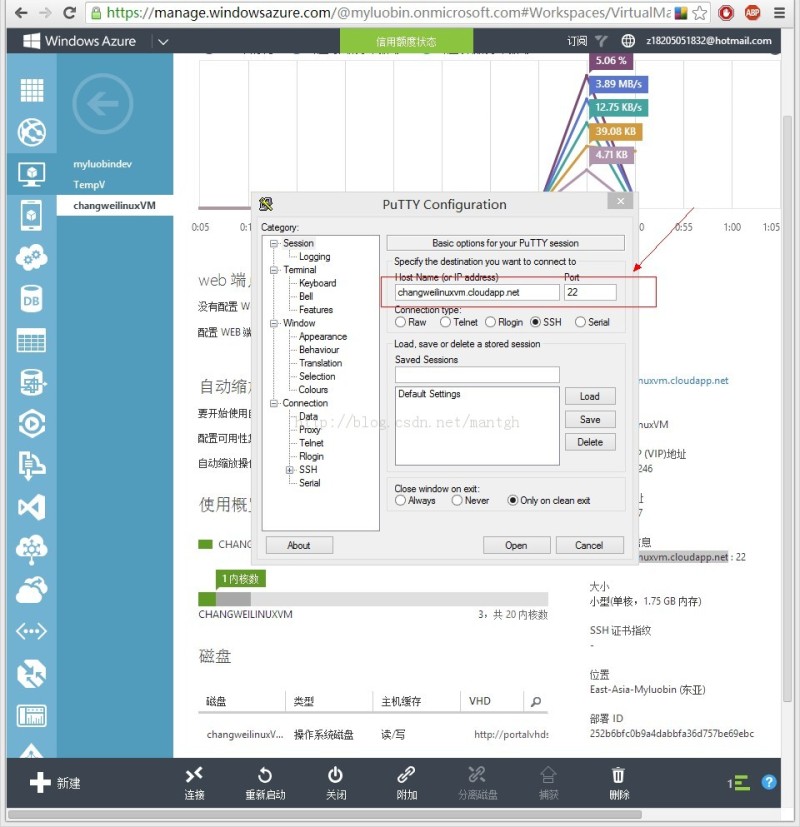Click the 连接 connect icon in bottom bar
This screenshot has width=800, height=827.
pyautogui.click(x=194, y=775)
